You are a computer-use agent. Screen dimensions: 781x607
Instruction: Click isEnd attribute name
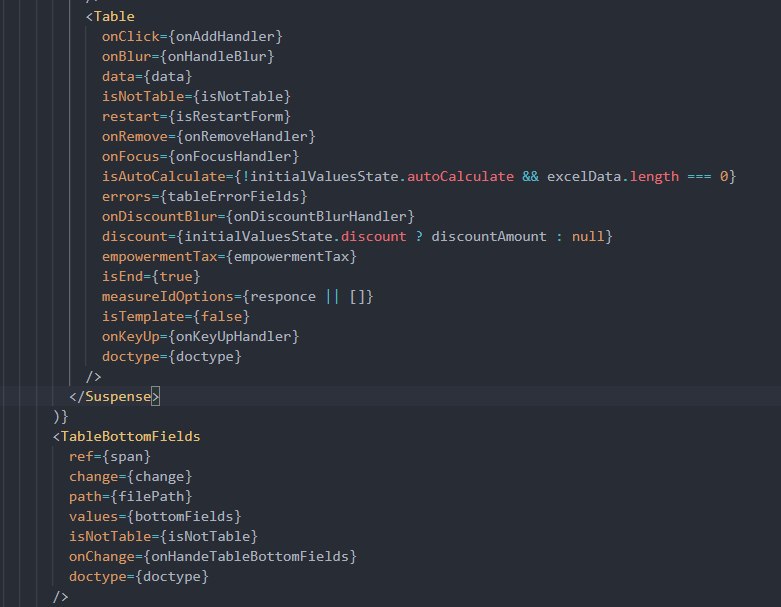tap(123, 276)
